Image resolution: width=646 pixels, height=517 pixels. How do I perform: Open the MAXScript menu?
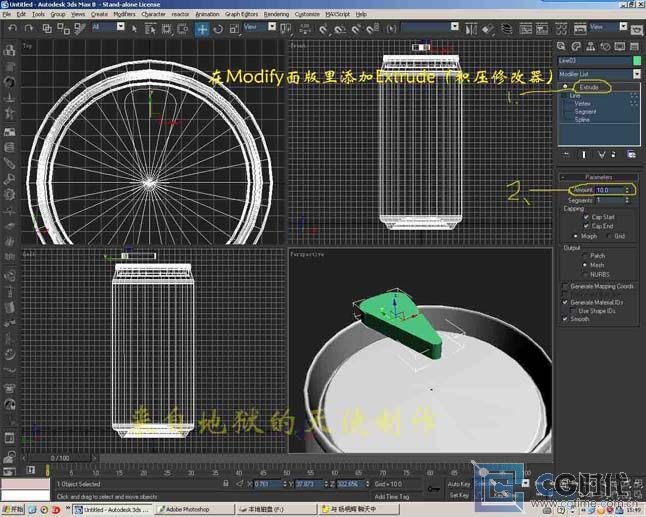(337, 14)
